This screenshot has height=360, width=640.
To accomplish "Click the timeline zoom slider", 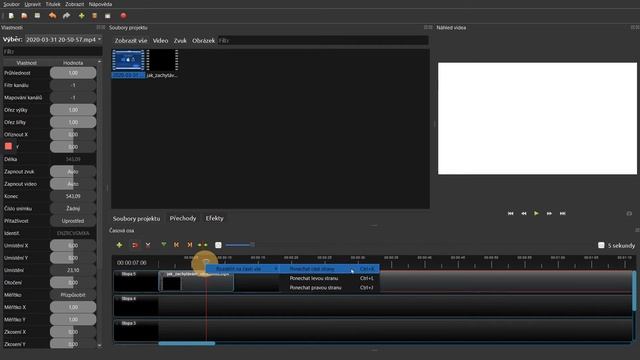I will pos(240,245).
